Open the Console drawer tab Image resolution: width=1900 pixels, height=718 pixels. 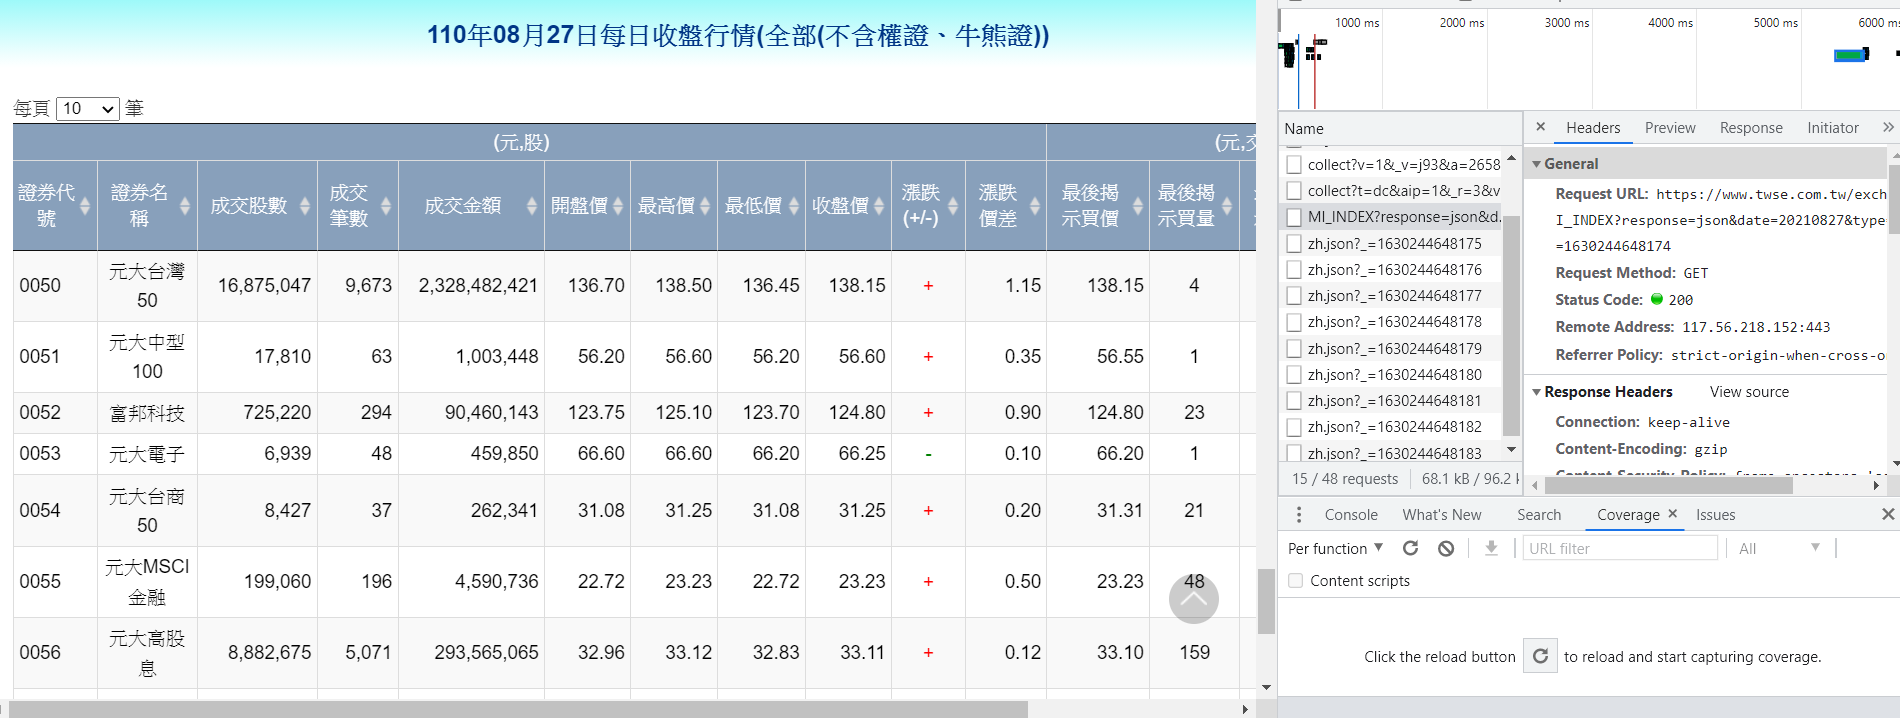pos(1350,515)
